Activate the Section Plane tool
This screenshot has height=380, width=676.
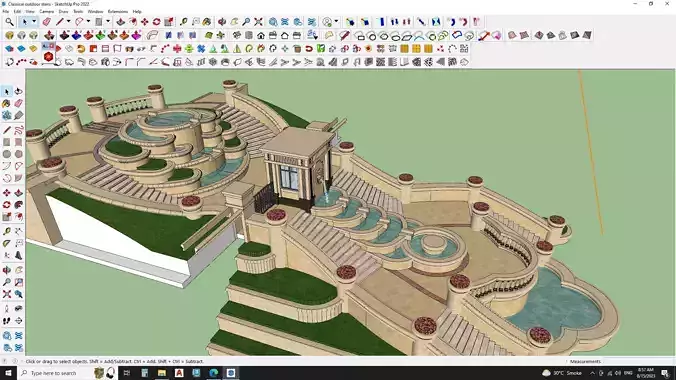18,320
